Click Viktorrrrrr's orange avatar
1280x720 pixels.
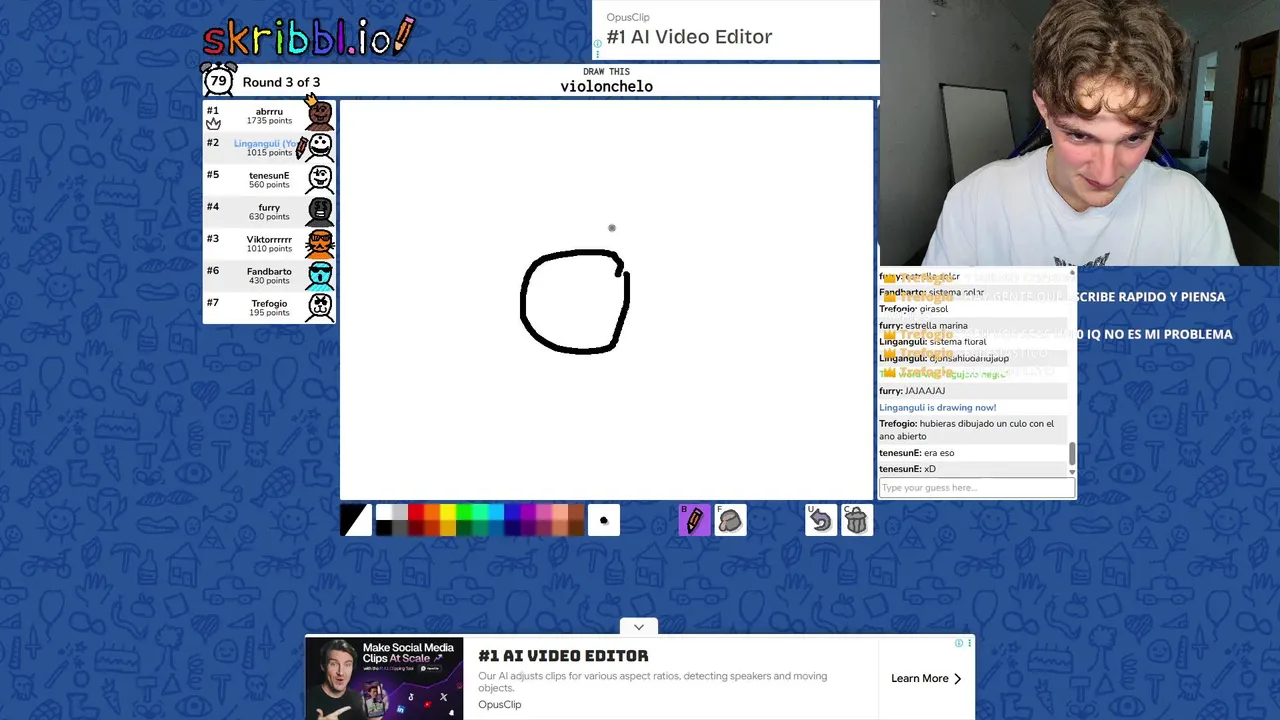(x=320, y=242)
